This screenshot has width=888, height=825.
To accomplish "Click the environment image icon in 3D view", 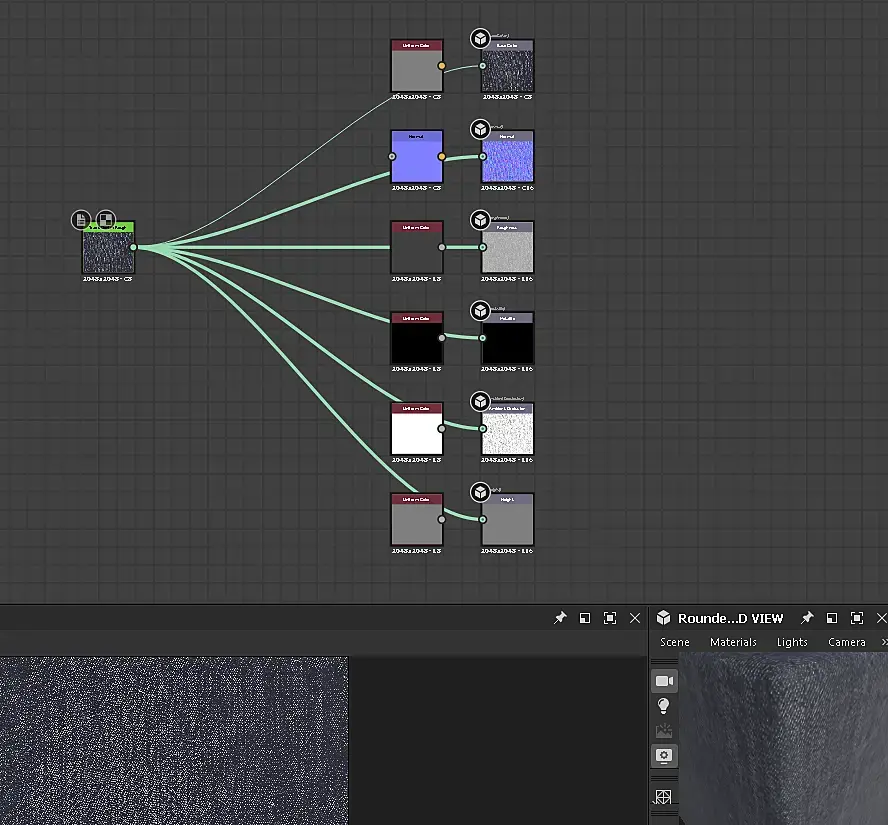I will click(x=664, y=731).
